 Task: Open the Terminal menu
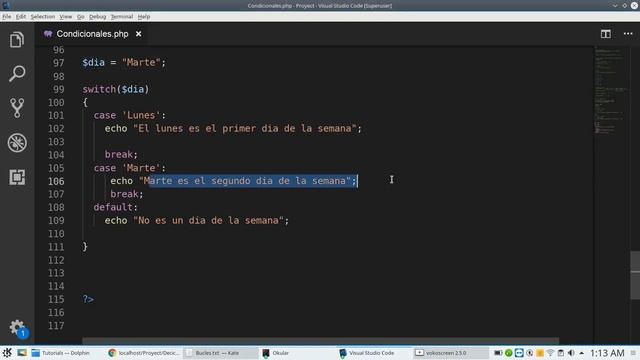tap(122, 17)
